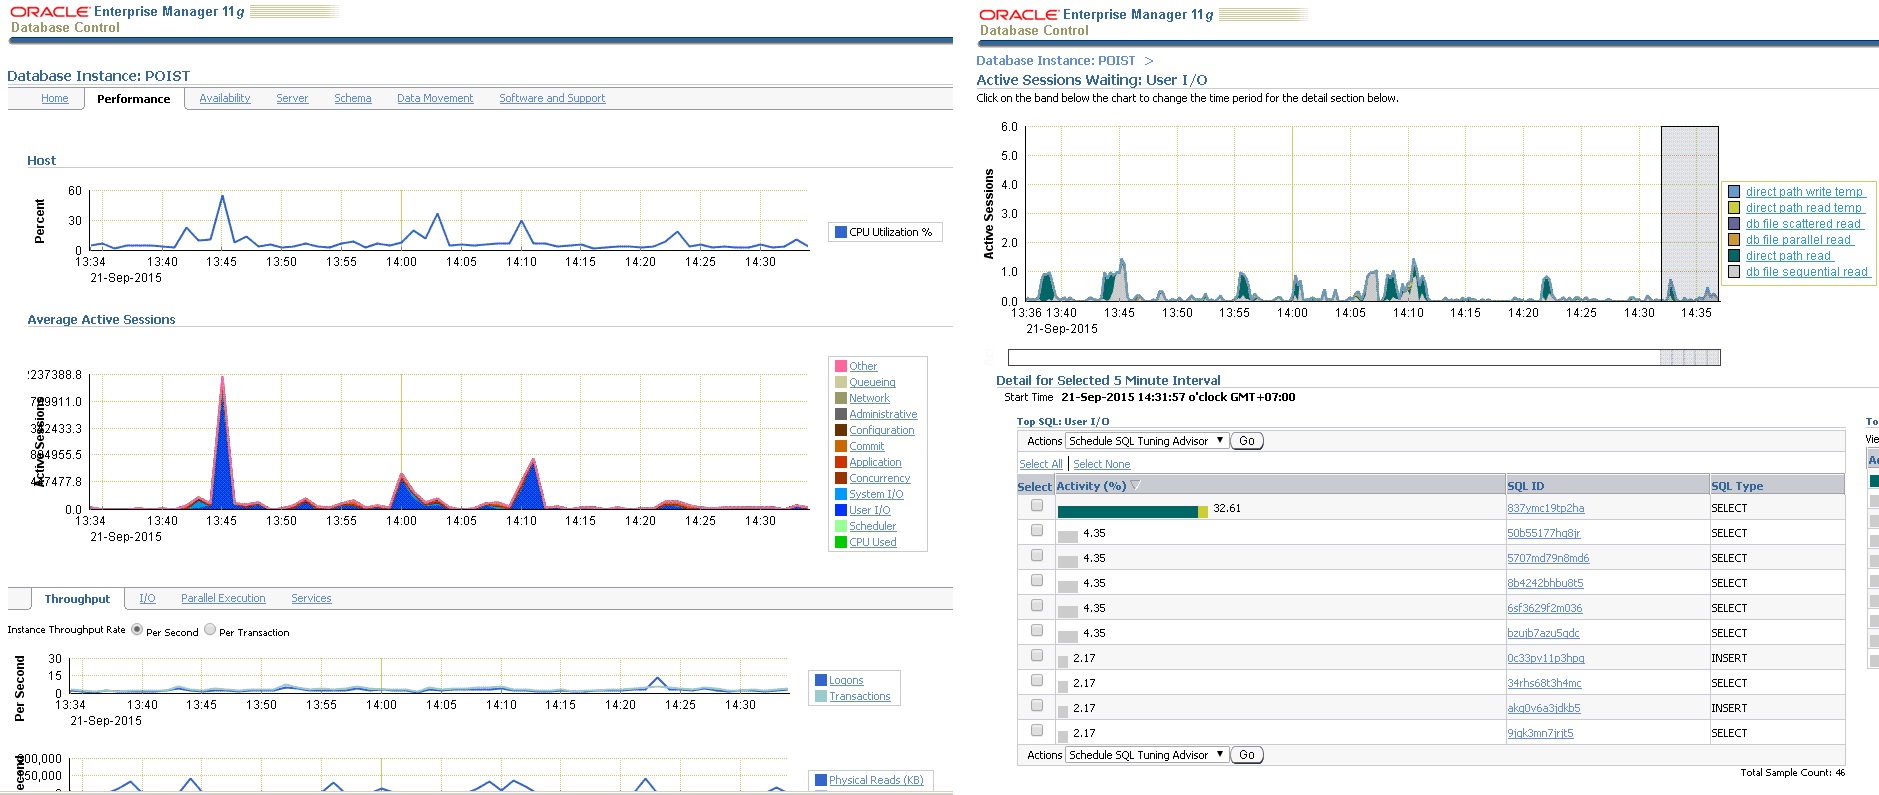
Task: Click the Logons legend color icon
Action: [821, 680]
